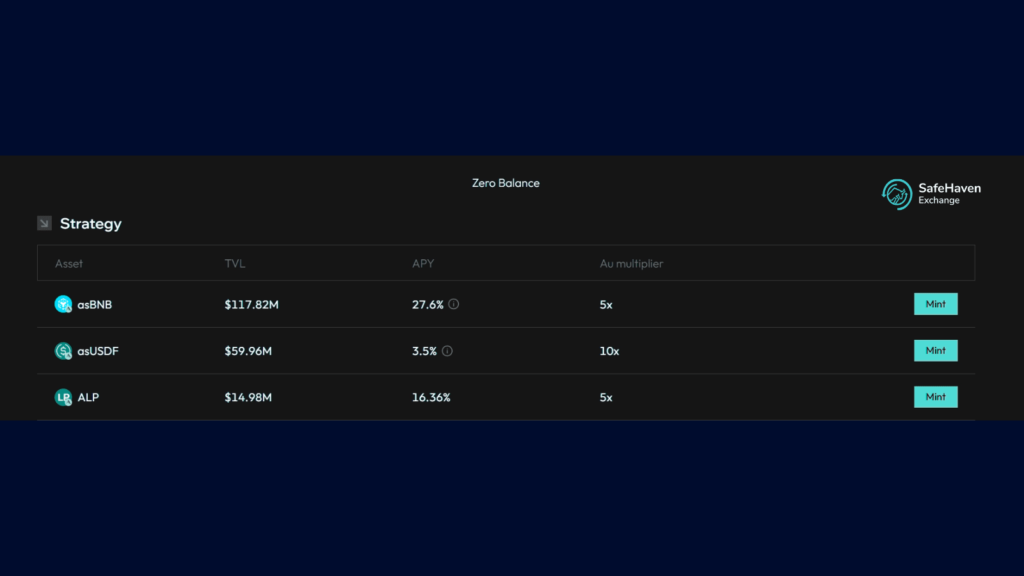Image resolution: width=1024 pixels, height=576 pixels.
Task: Click the Au multiplier column header
Action: coord(632,264)
